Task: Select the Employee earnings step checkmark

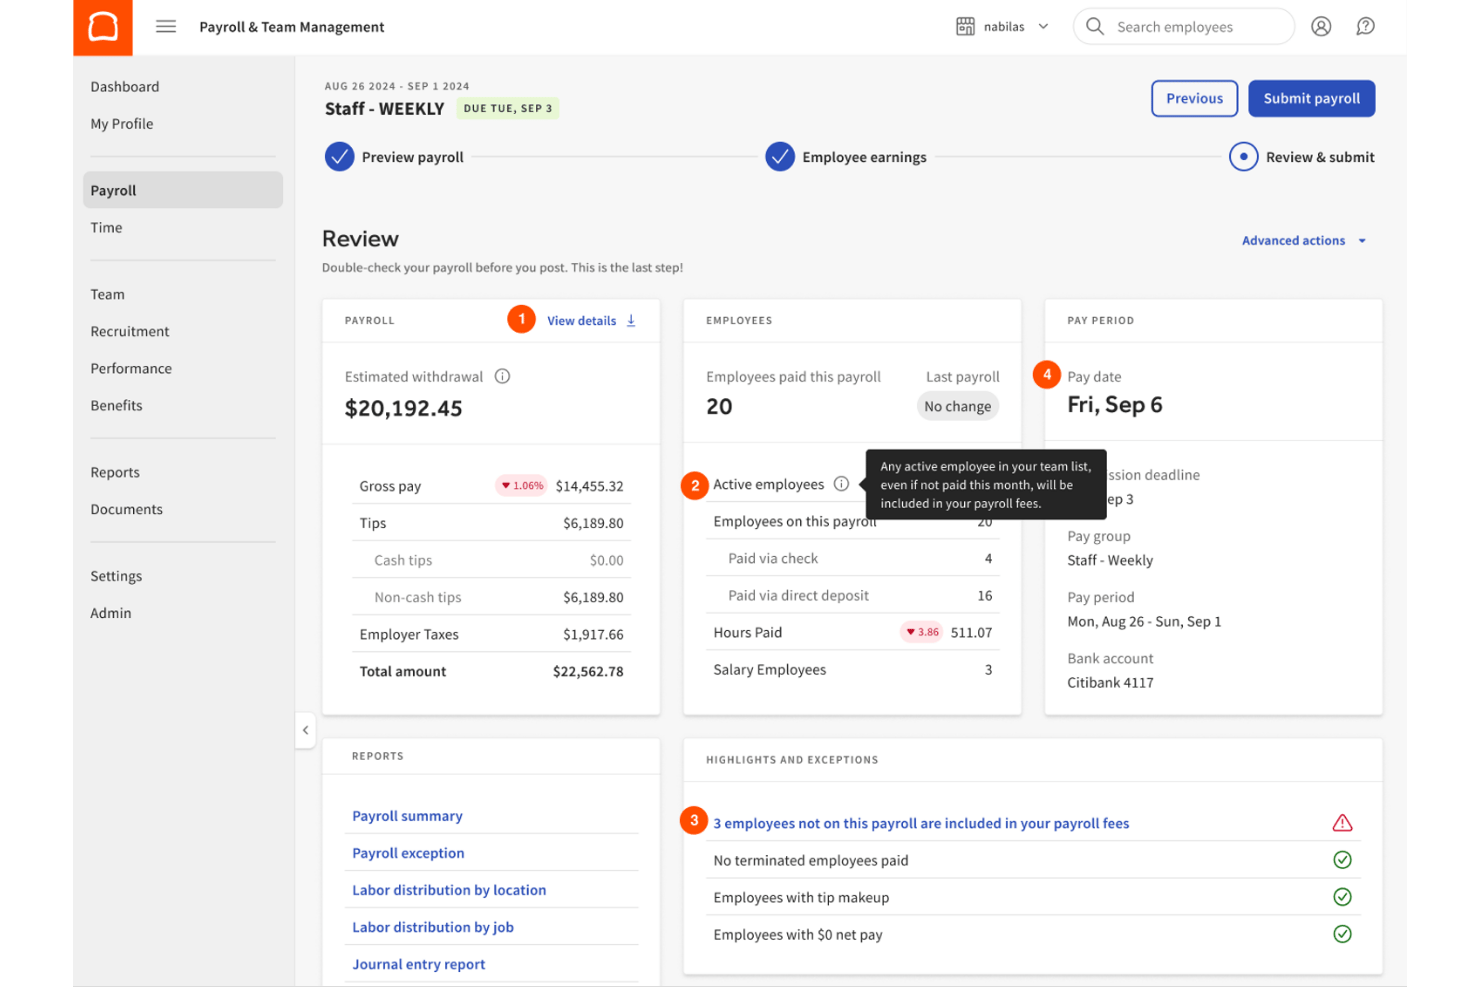Action: pyautogui.click(x=780, y=157)
